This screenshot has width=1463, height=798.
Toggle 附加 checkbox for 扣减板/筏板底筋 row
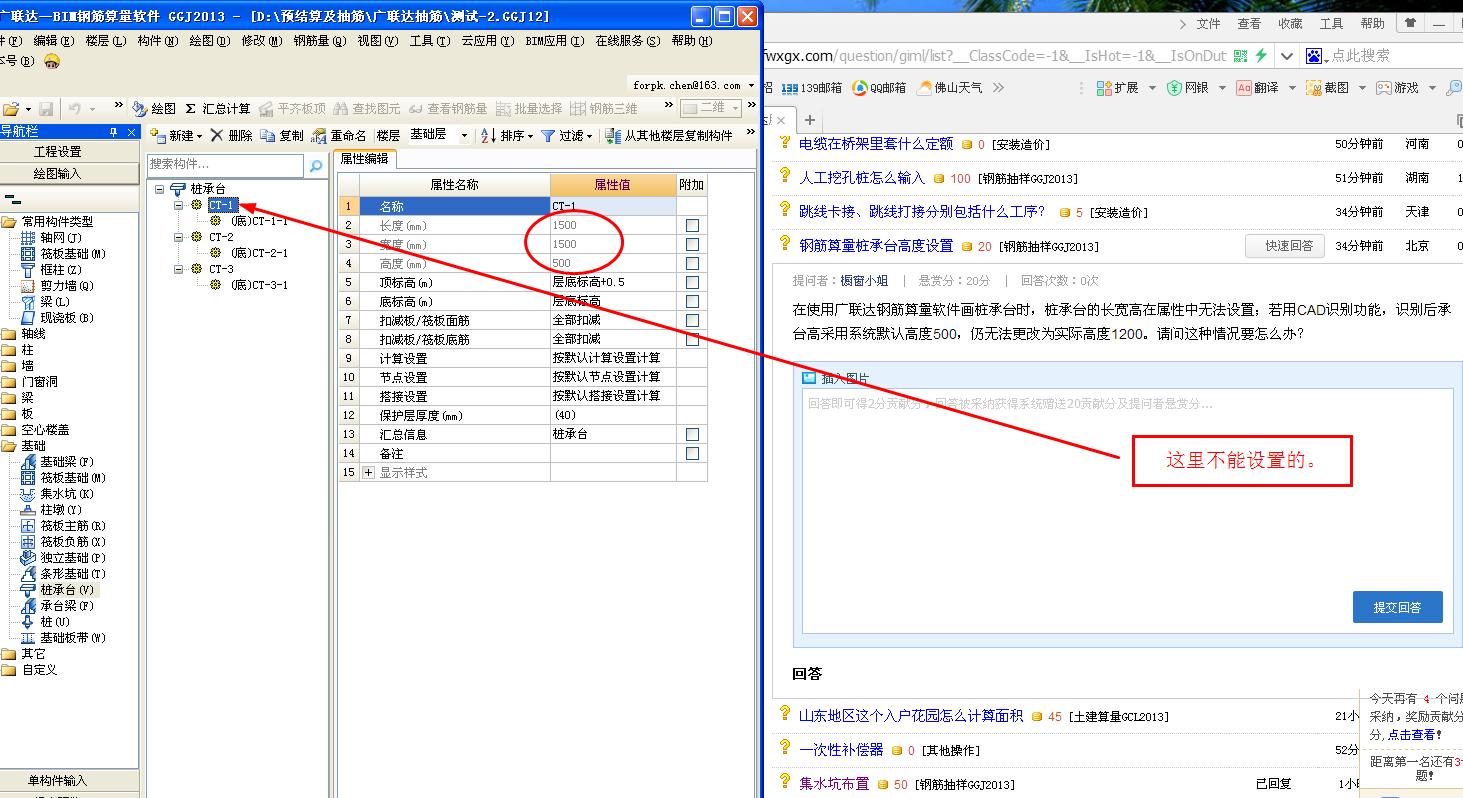click(x=692, y=339)
